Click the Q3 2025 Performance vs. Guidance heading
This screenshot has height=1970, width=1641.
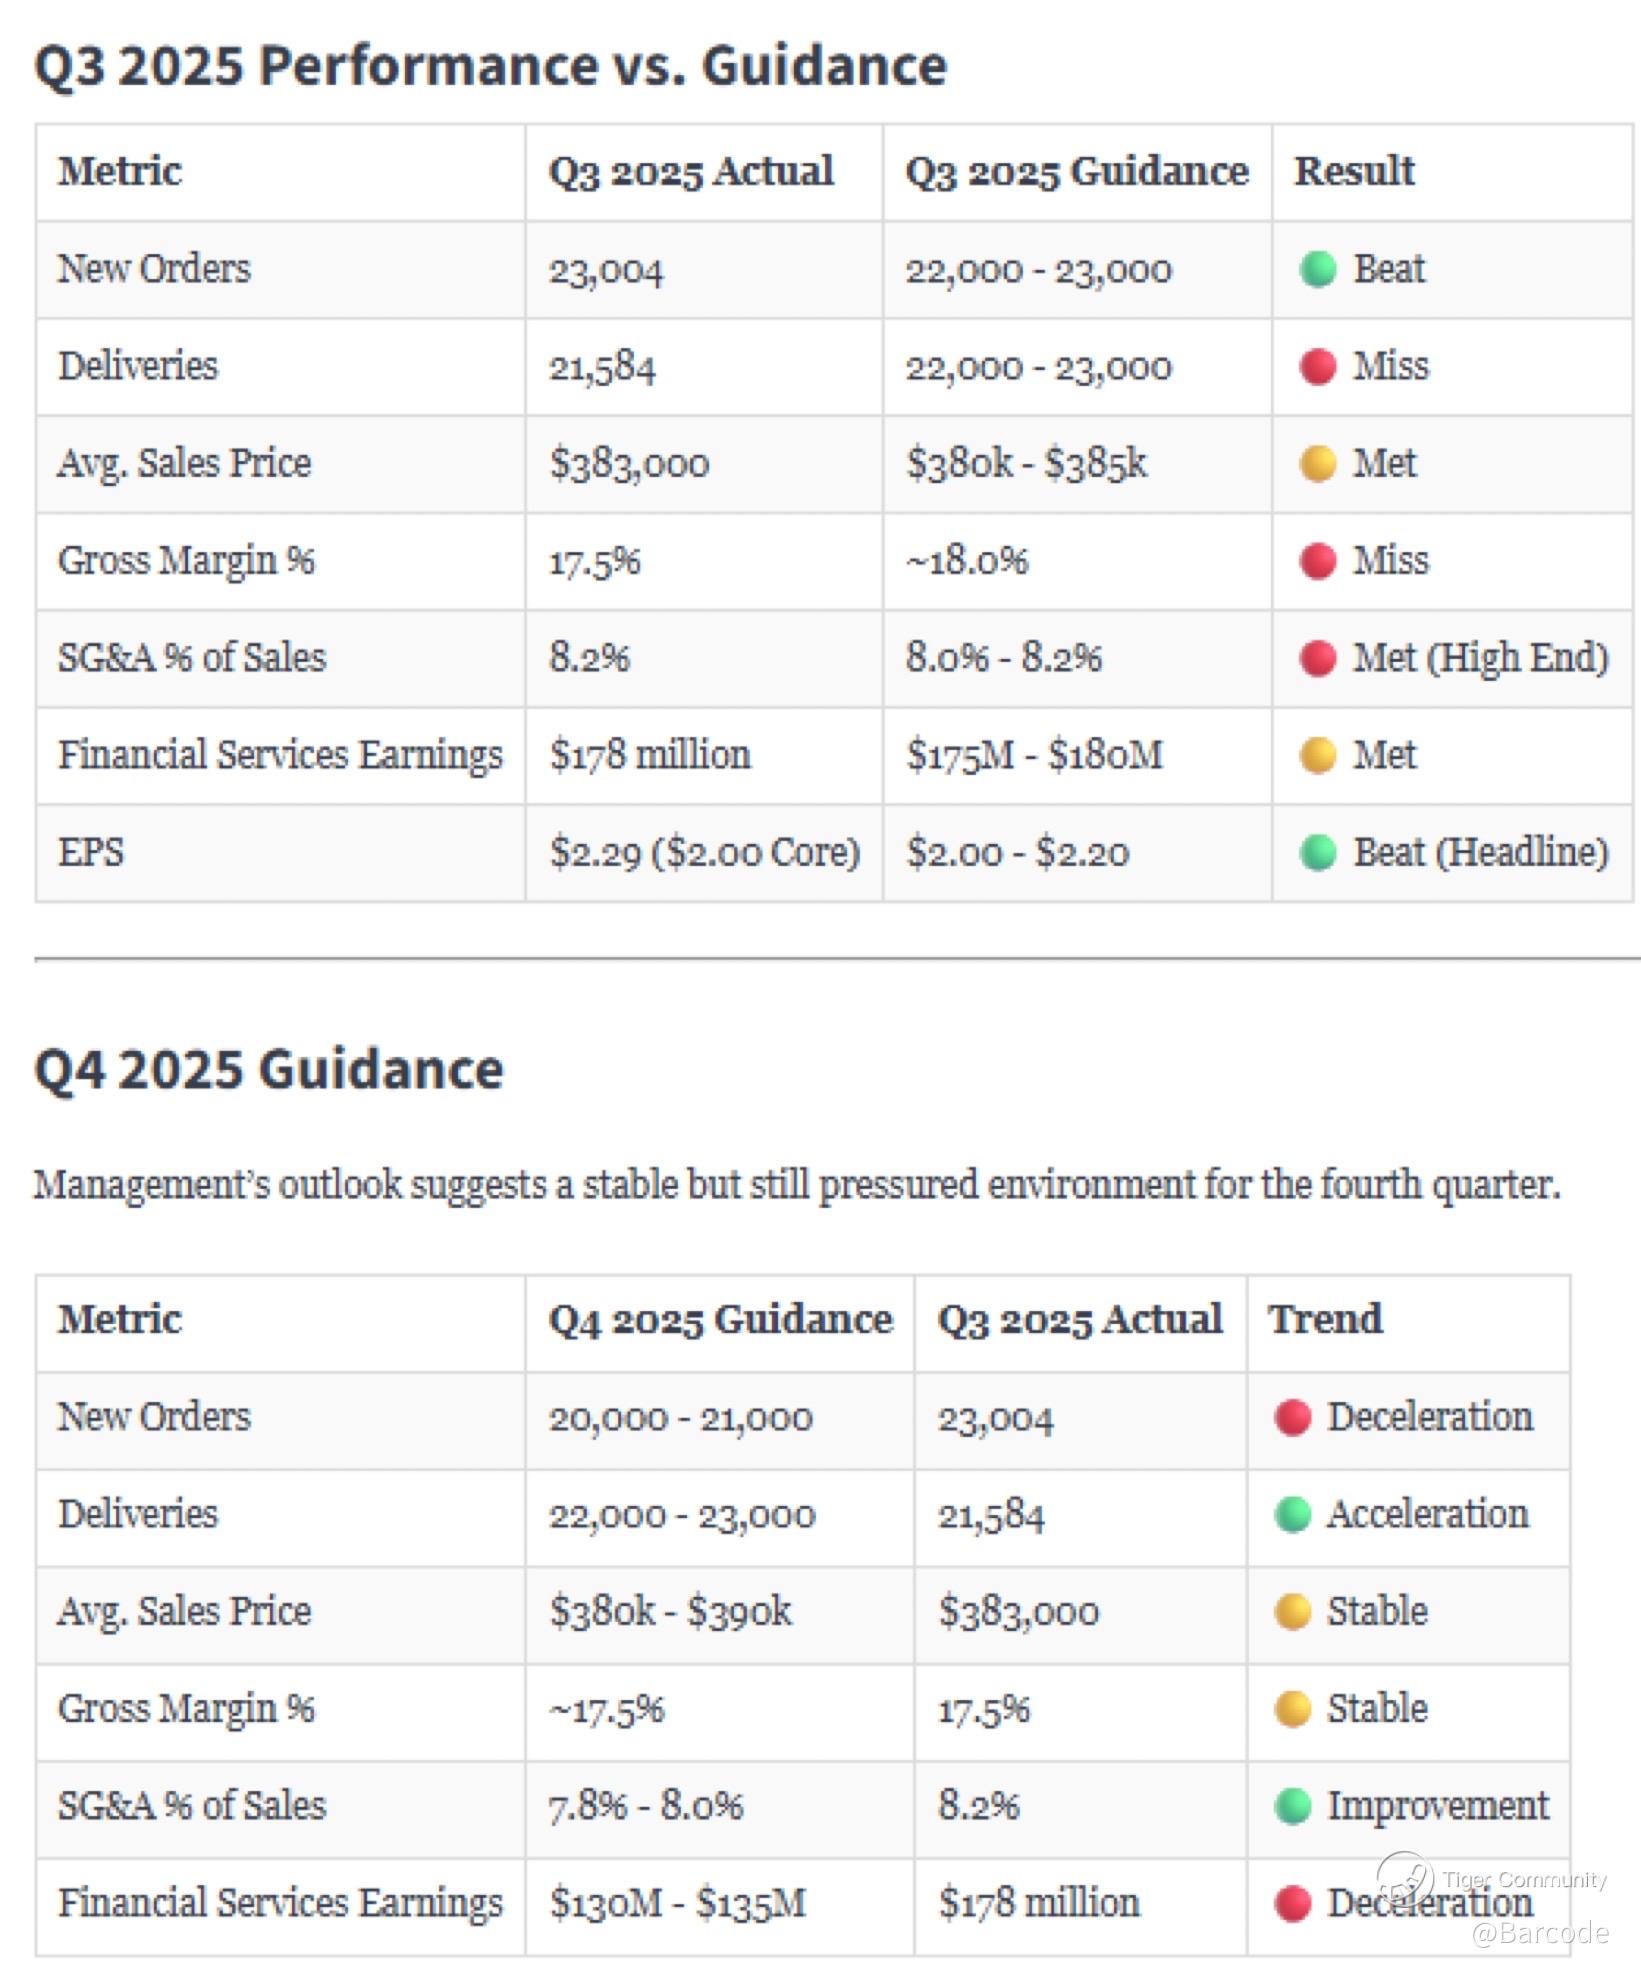490,66
